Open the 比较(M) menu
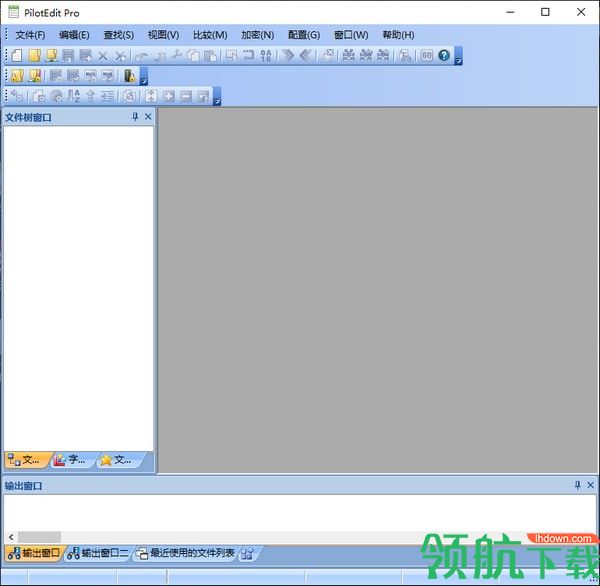Screen dimensions: 600x586 [x=210, y=35]
